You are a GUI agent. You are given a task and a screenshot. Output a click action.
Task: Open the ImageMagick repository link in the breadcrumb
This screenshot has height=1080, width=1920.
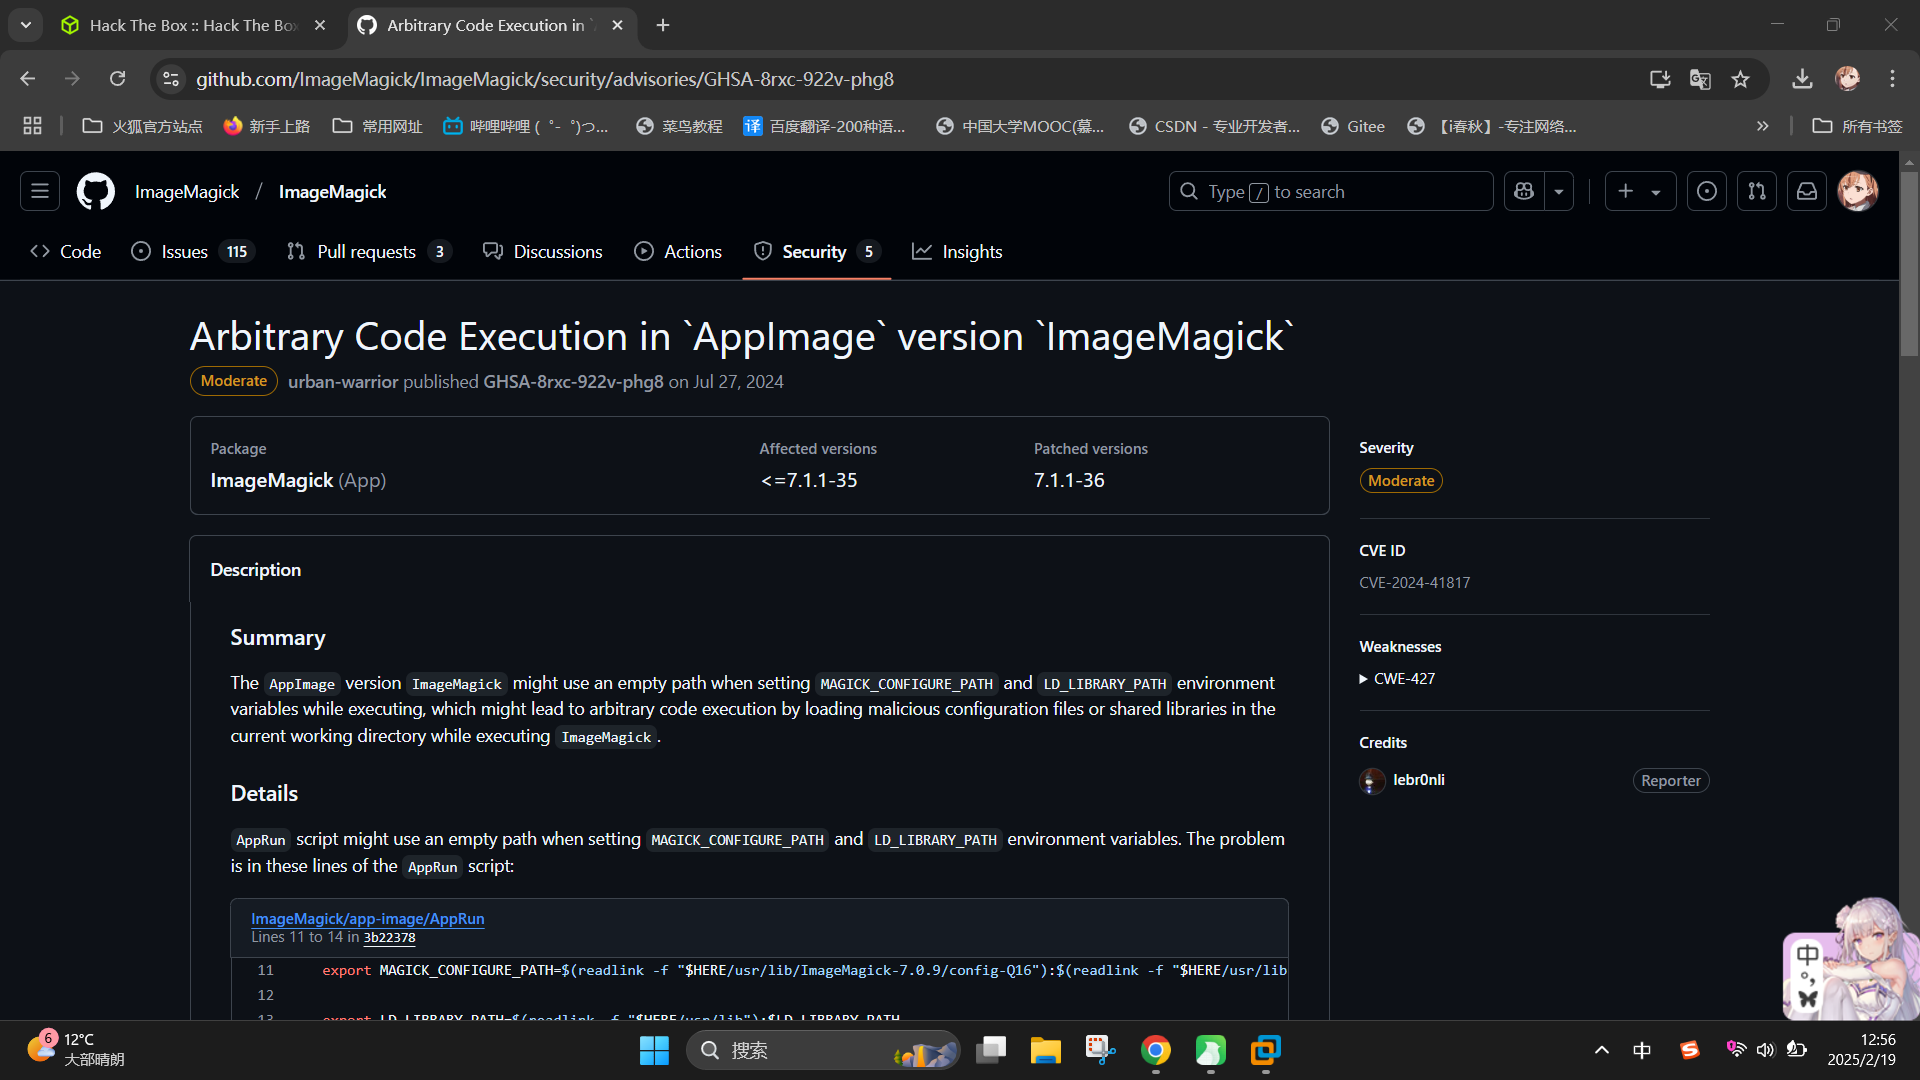pyautogui.click(x=332, y=192)
